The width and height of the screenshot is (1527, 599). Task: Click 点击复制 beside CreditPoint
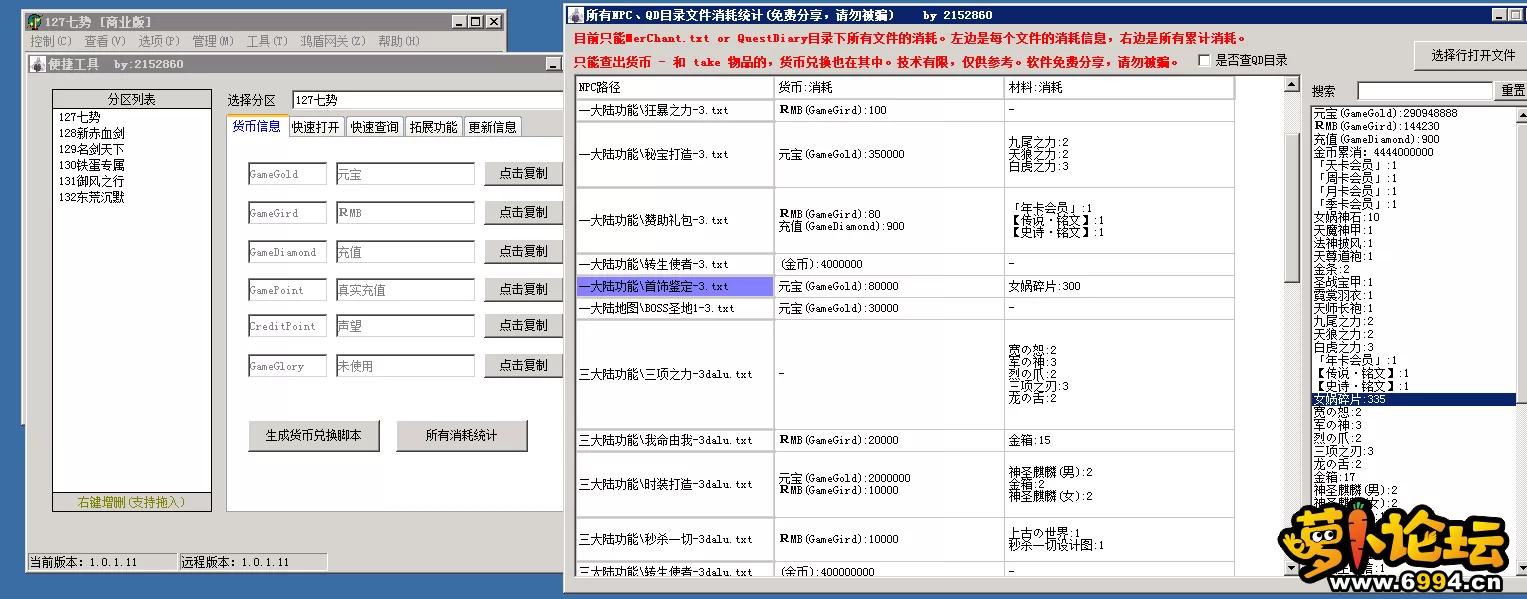[524, 325]
